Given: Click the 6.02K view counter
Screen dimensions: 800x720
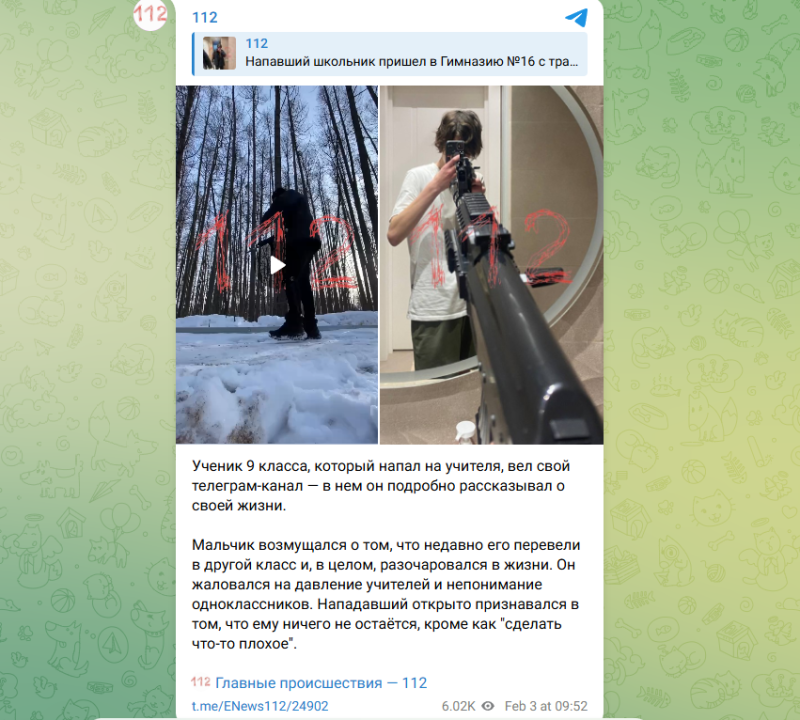Looking at the screenshot, I should tap(458, 706).
